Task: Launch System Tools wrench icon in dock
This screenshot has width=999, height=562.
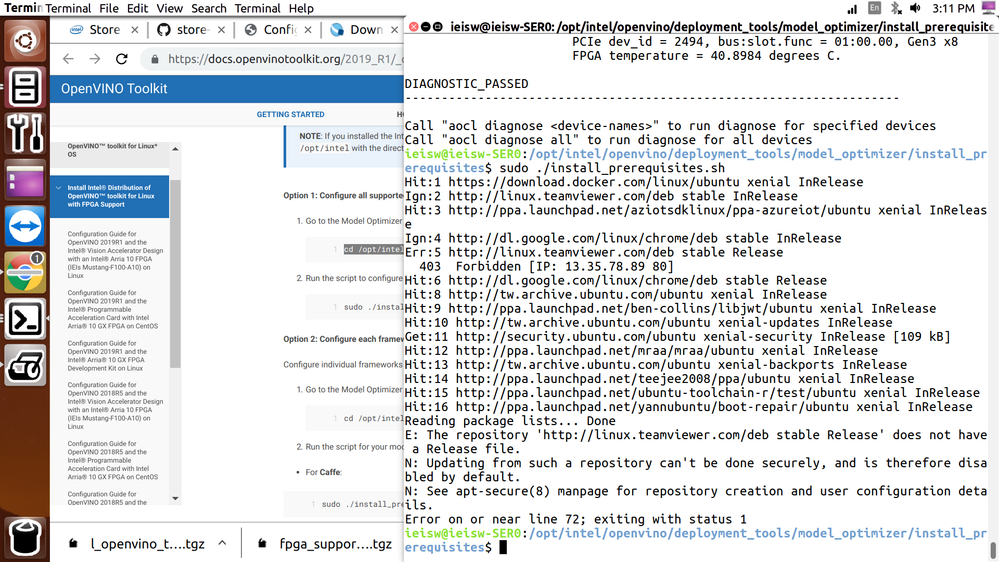Action: (25, 134)
